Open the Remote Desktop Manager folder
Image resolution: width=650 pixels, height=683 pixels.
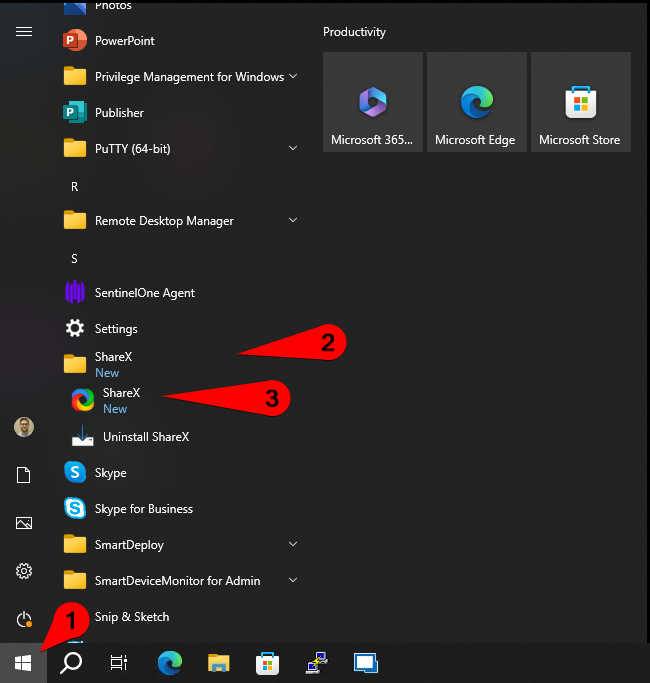pyautogui.click(x=181, y=220)
